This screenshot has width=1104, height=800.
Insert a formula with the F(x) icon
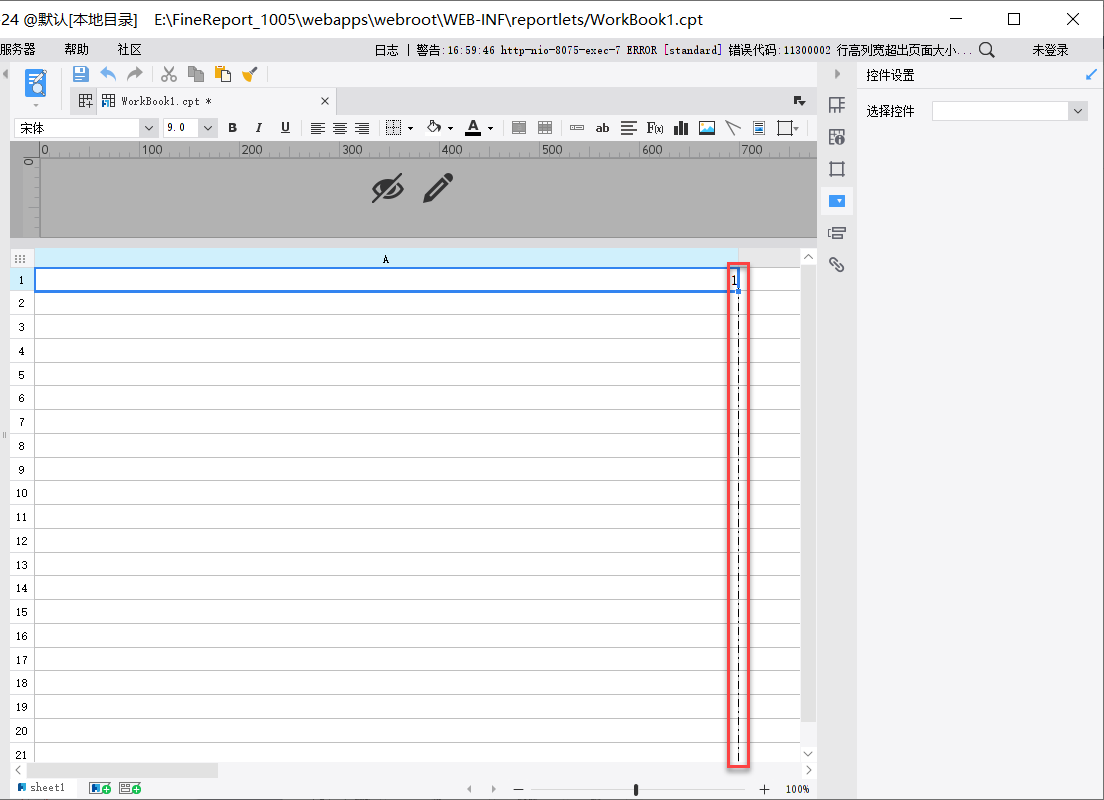click(655, 128)
